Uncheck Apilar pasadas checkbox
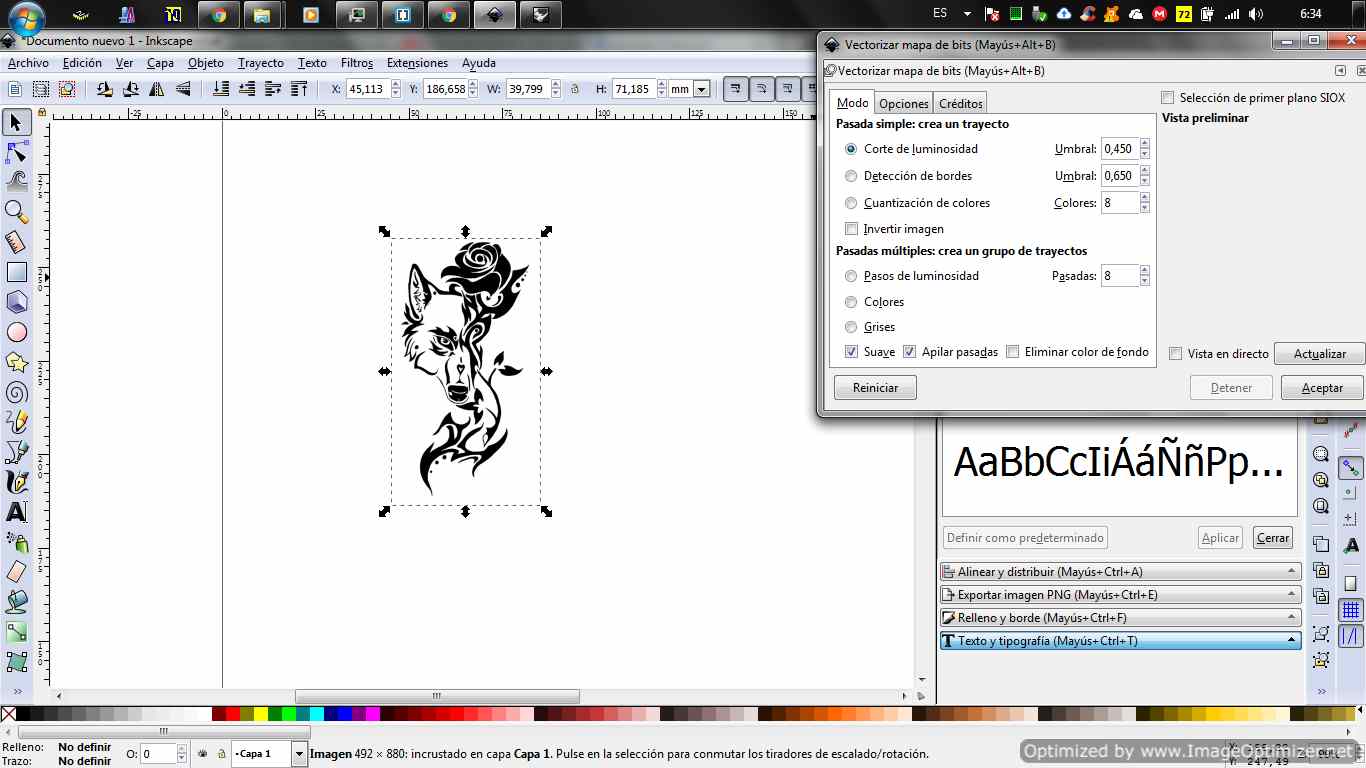Screen dimensions: 1366x768 click(909, 352)
